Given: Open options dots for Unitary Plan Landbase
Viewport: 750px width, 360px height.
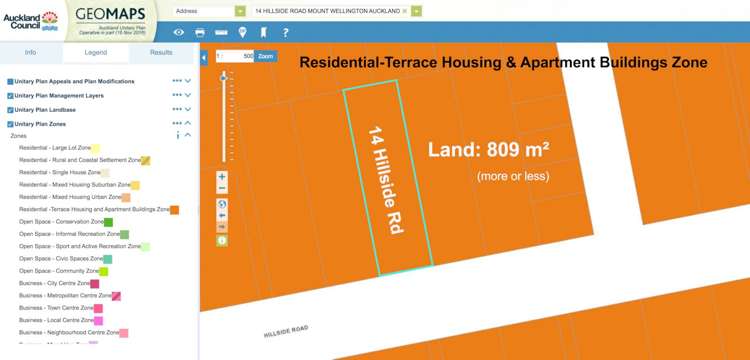Looking at the screenshot, I should [x=177, y=109].
